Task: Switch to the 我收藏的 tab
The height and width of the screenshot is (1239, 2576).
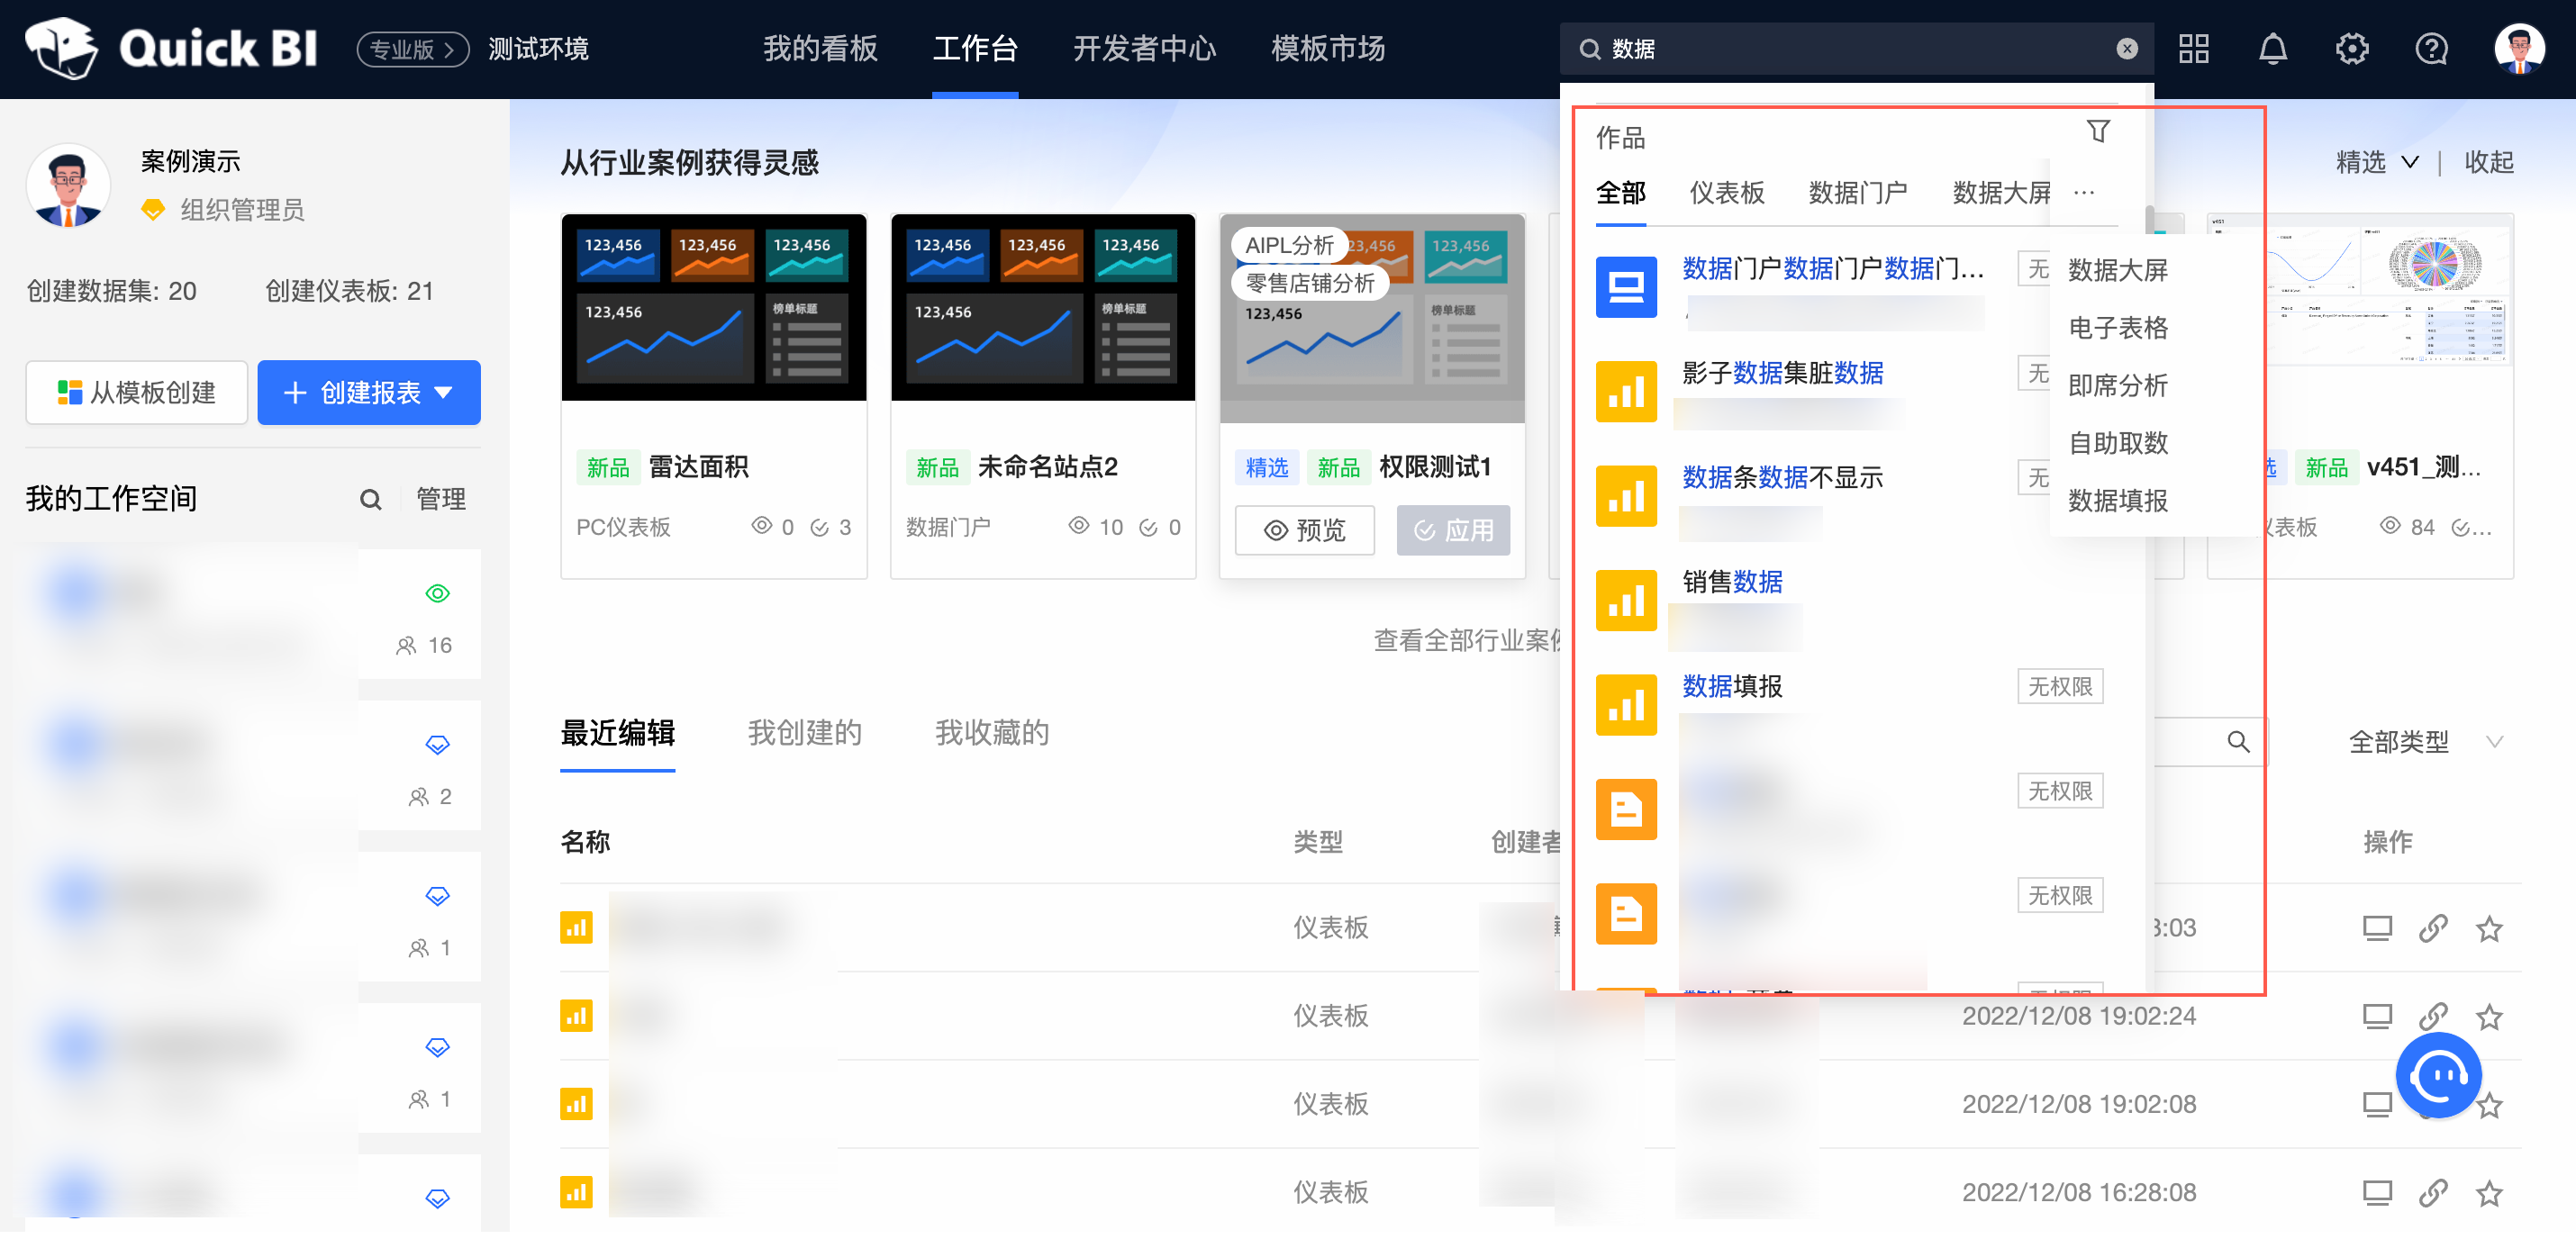Action: [991, 733]
